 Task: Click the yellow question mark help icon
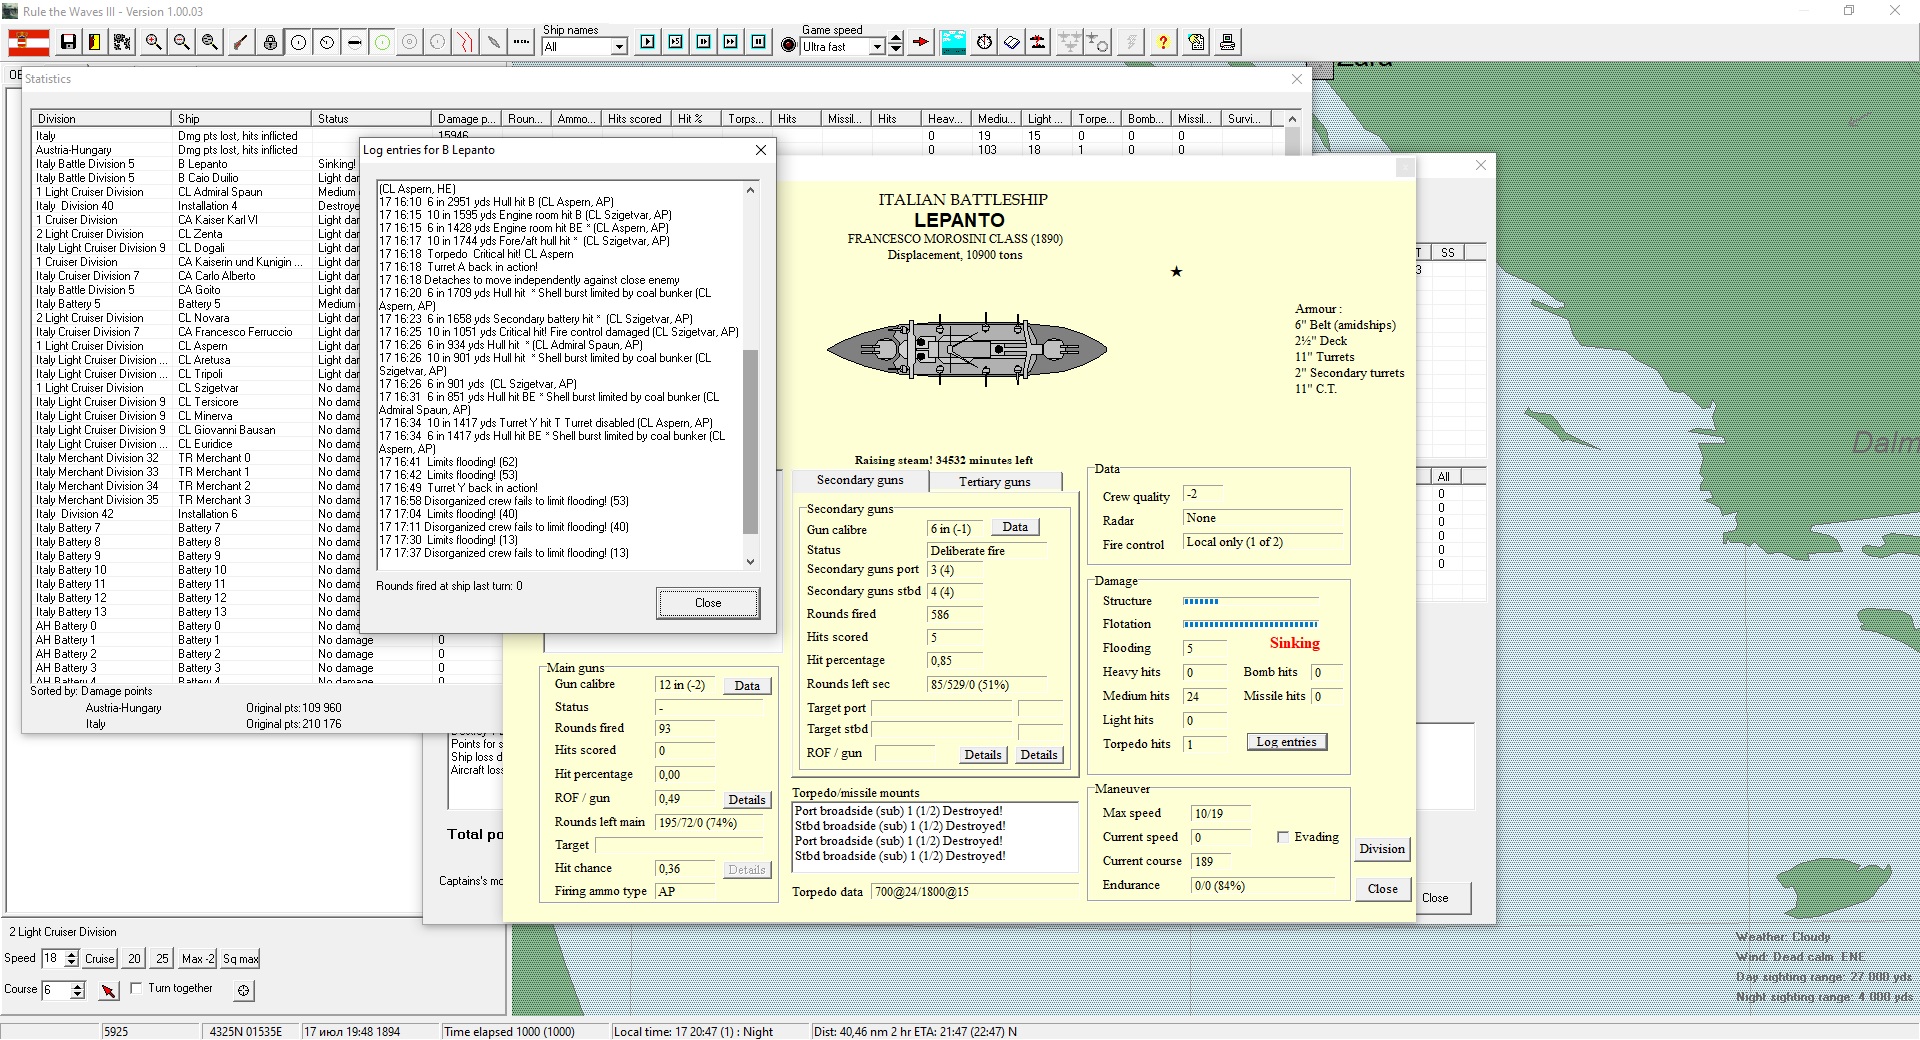[1162, 42]
